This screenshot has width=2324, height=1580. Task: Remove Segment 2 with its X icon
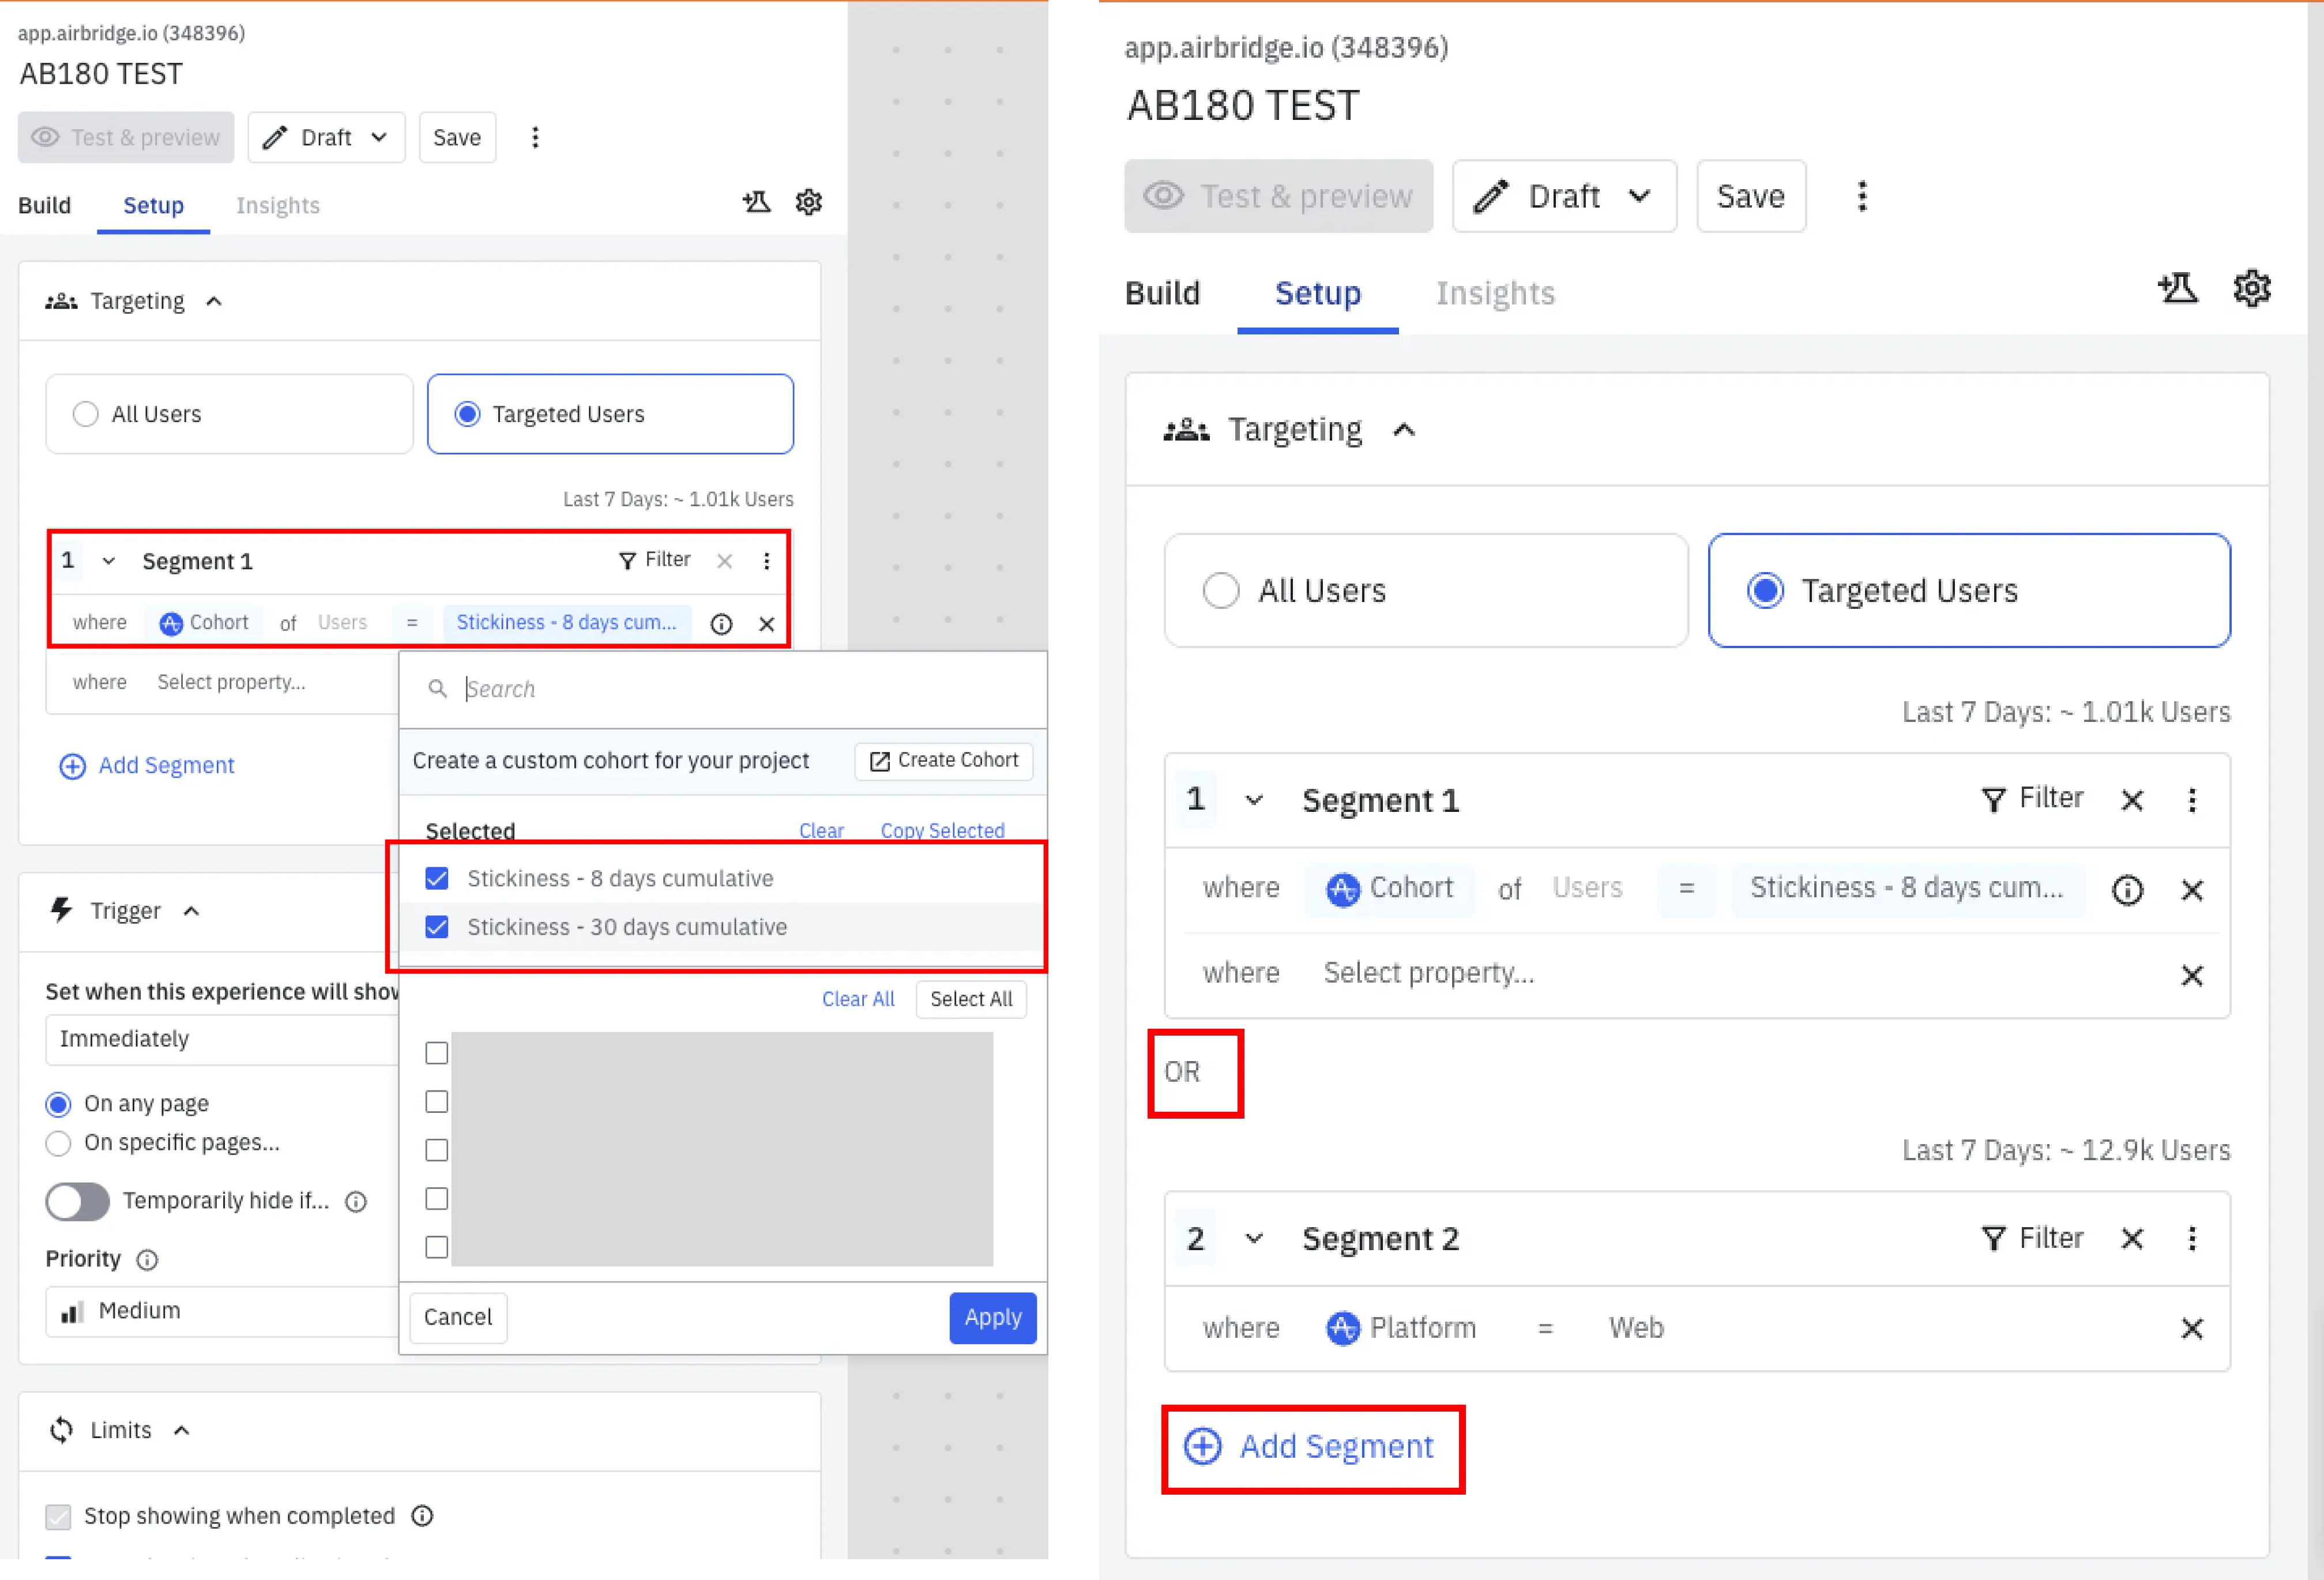click(x=2131, y=1239)
